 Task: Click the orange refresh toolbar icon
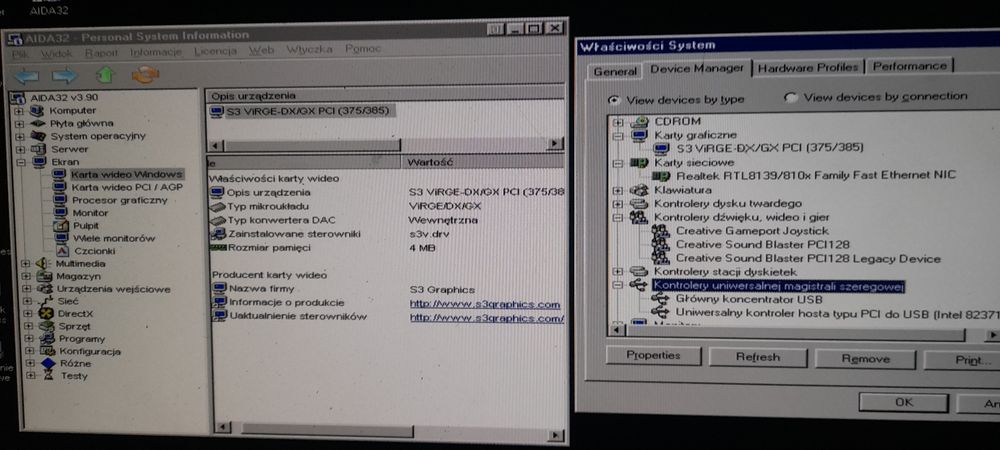[145, 75]
